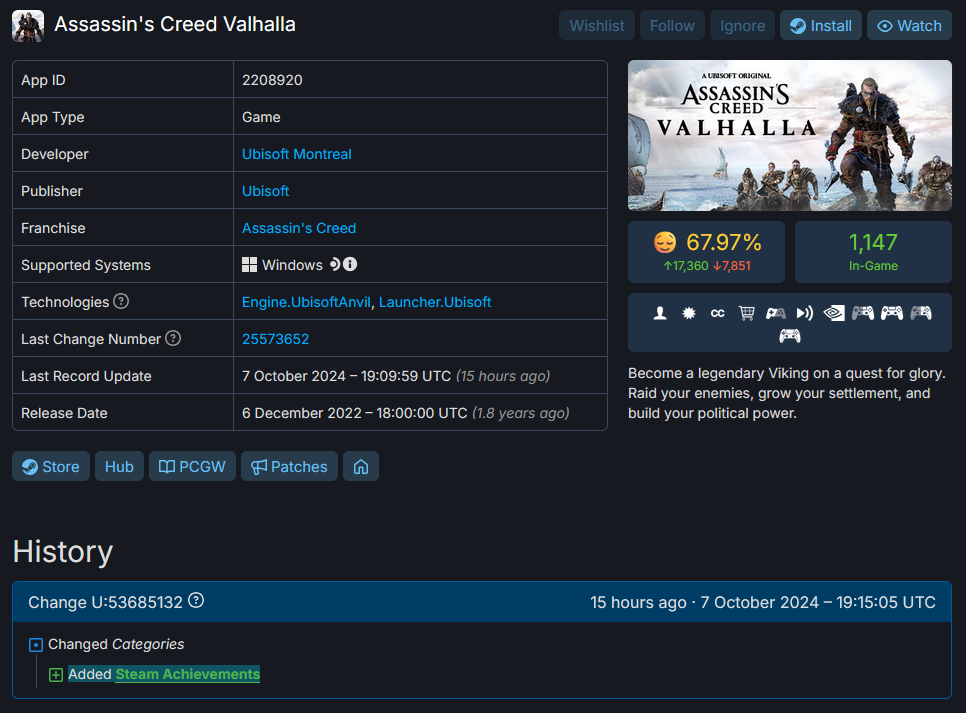Click the smiley rating emoji beside 67.97%
This screenshot has height=713, width=966.
[665, 242]
